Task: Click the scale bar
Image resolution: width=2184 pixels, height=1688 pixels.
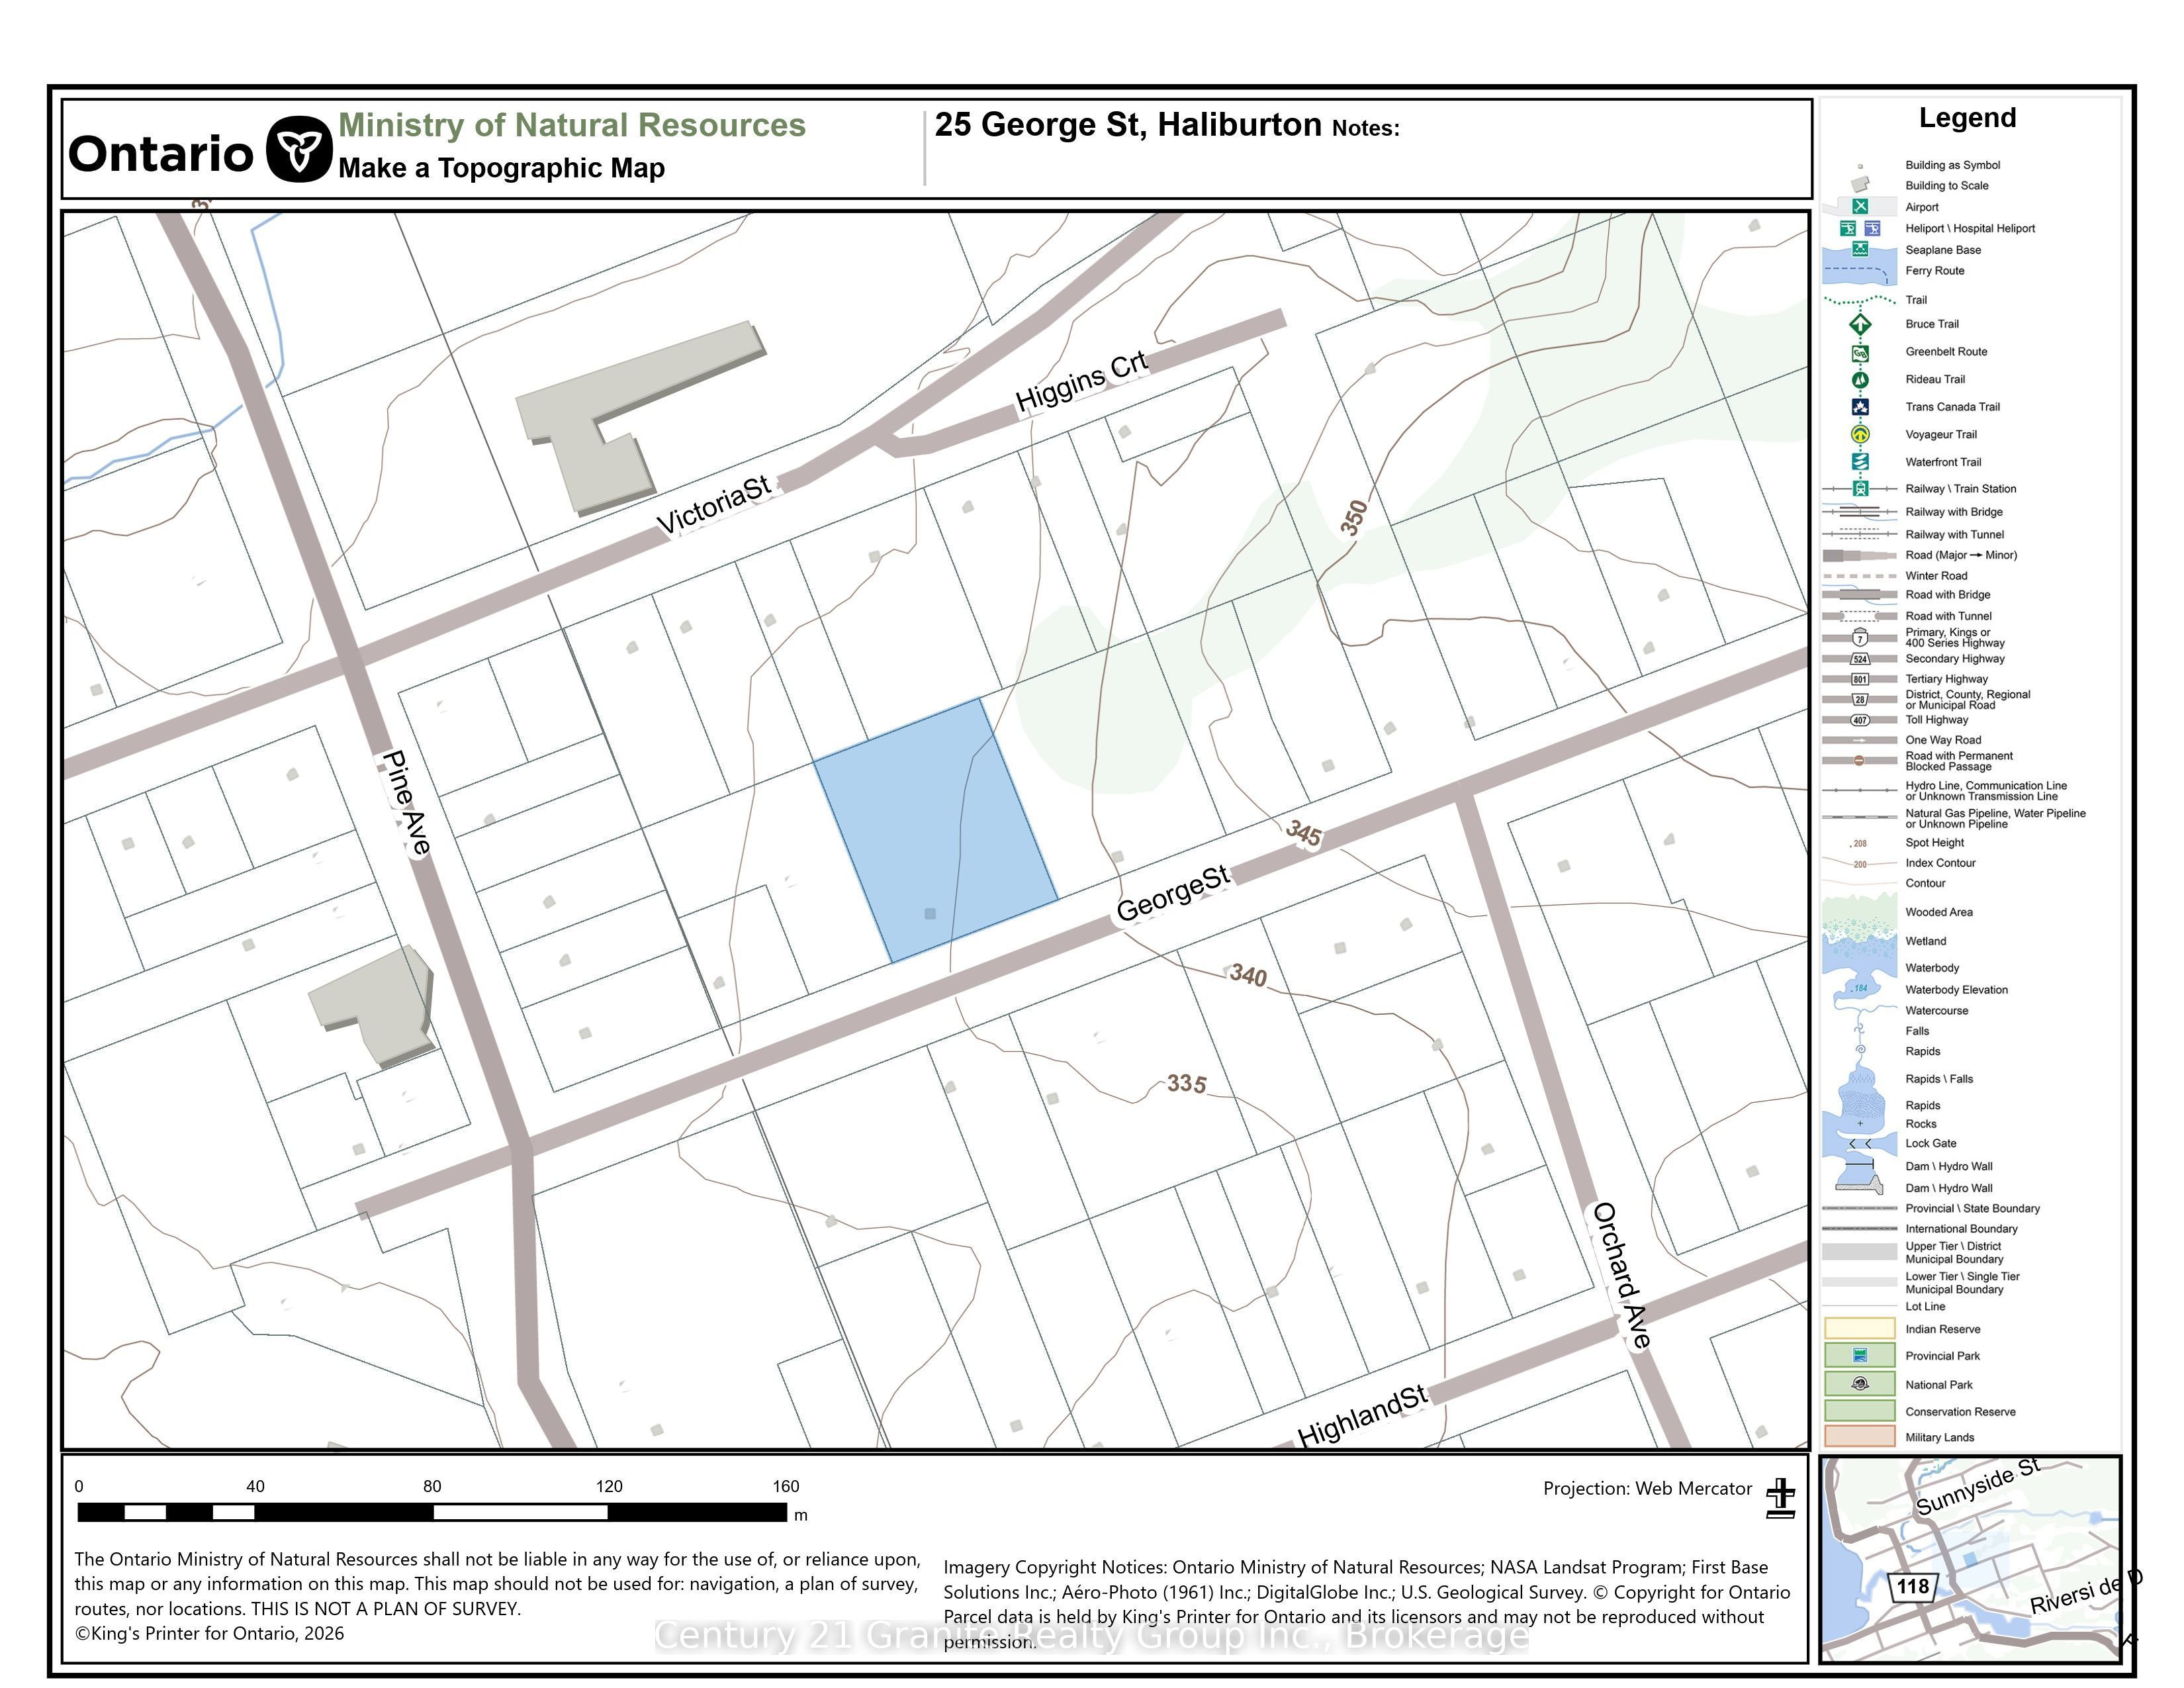Action: pos(432,1512)
